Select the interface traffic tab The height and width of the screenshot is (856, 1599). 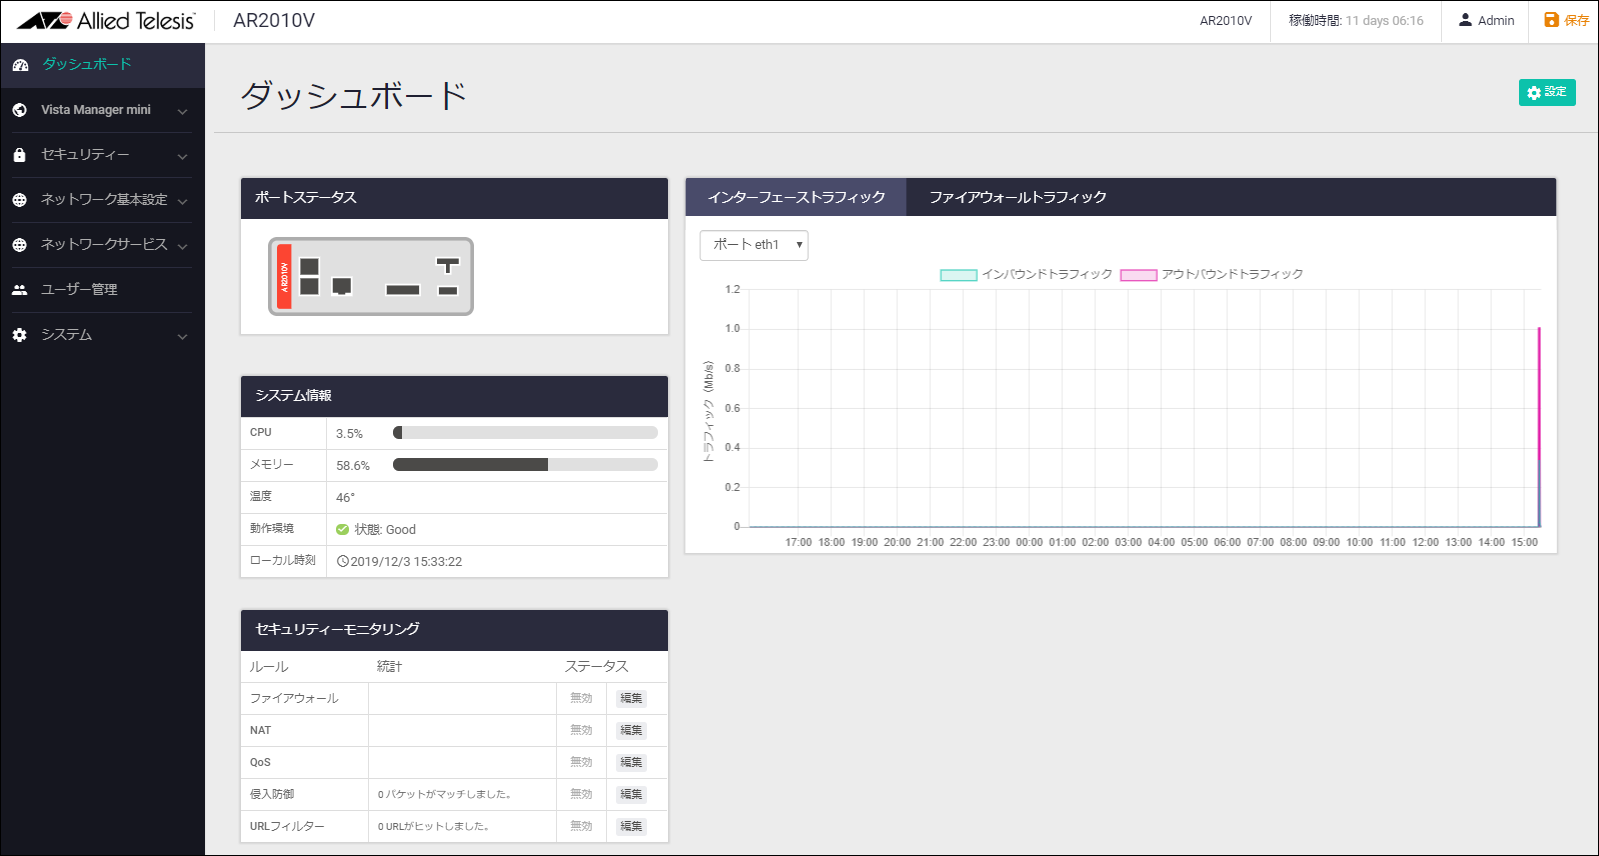tap(796, 198)
